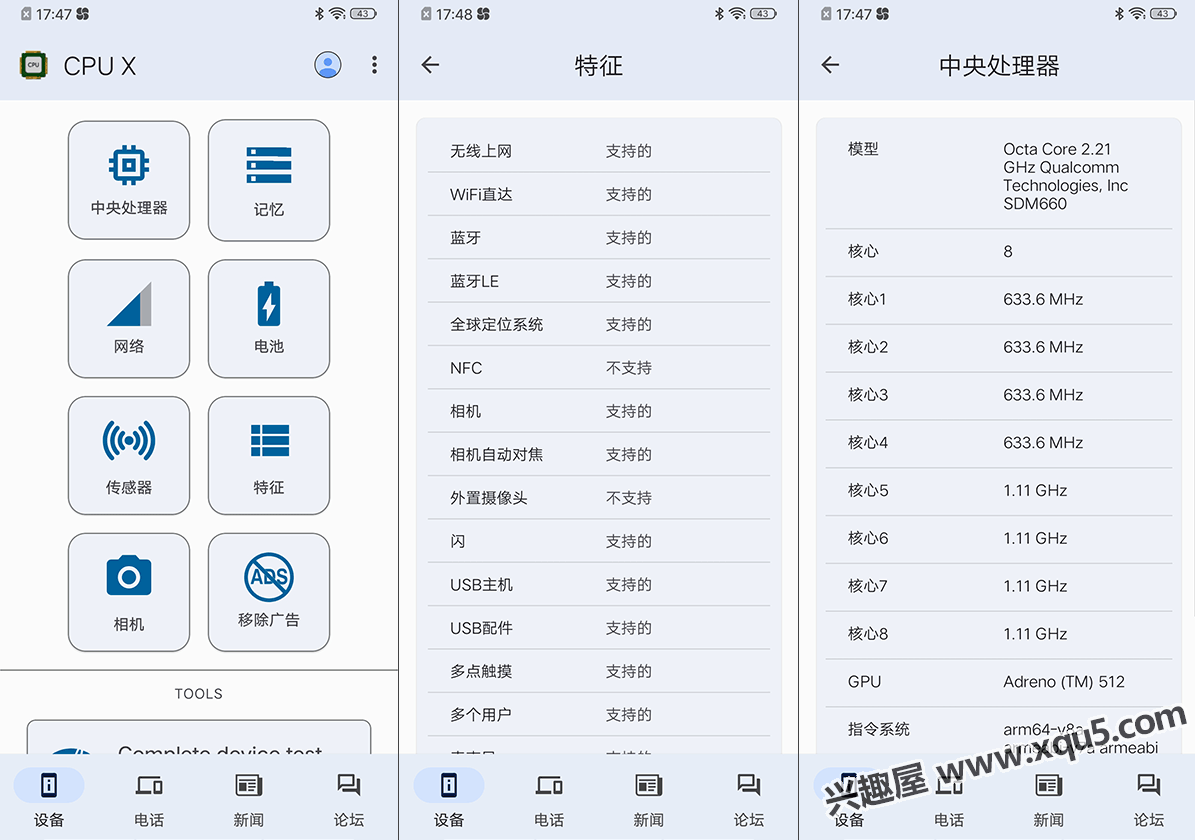The width and height of the screenshot is (1195, 840).
Task: Open the 记忆 (memory) section
Action: coord(268,180)
